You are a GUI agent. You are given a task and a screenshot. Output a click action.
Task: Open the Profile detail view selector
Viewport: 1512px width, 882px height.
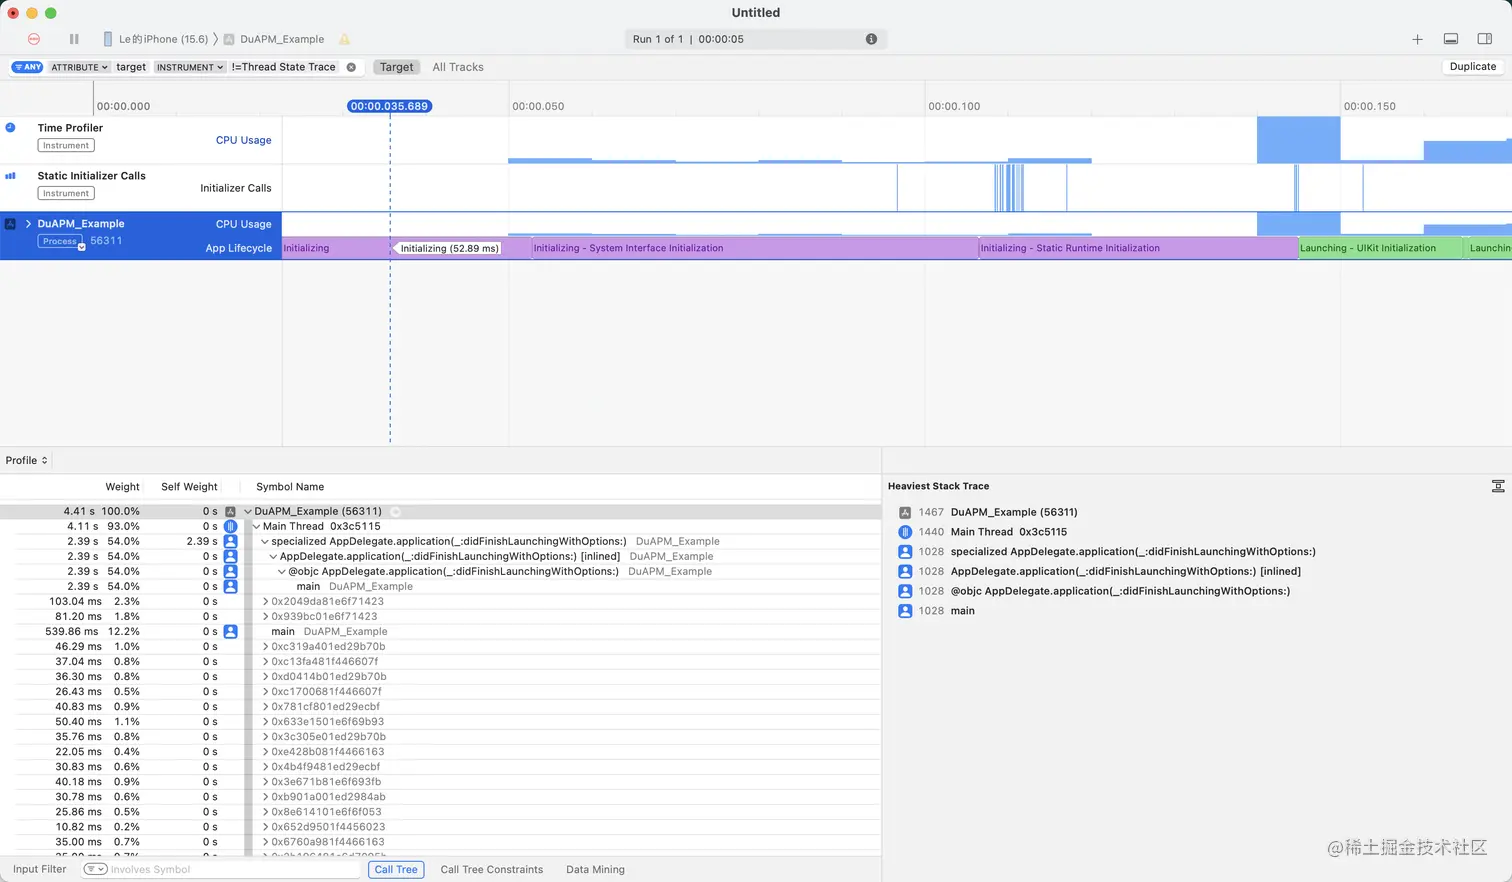click(26, 460)
